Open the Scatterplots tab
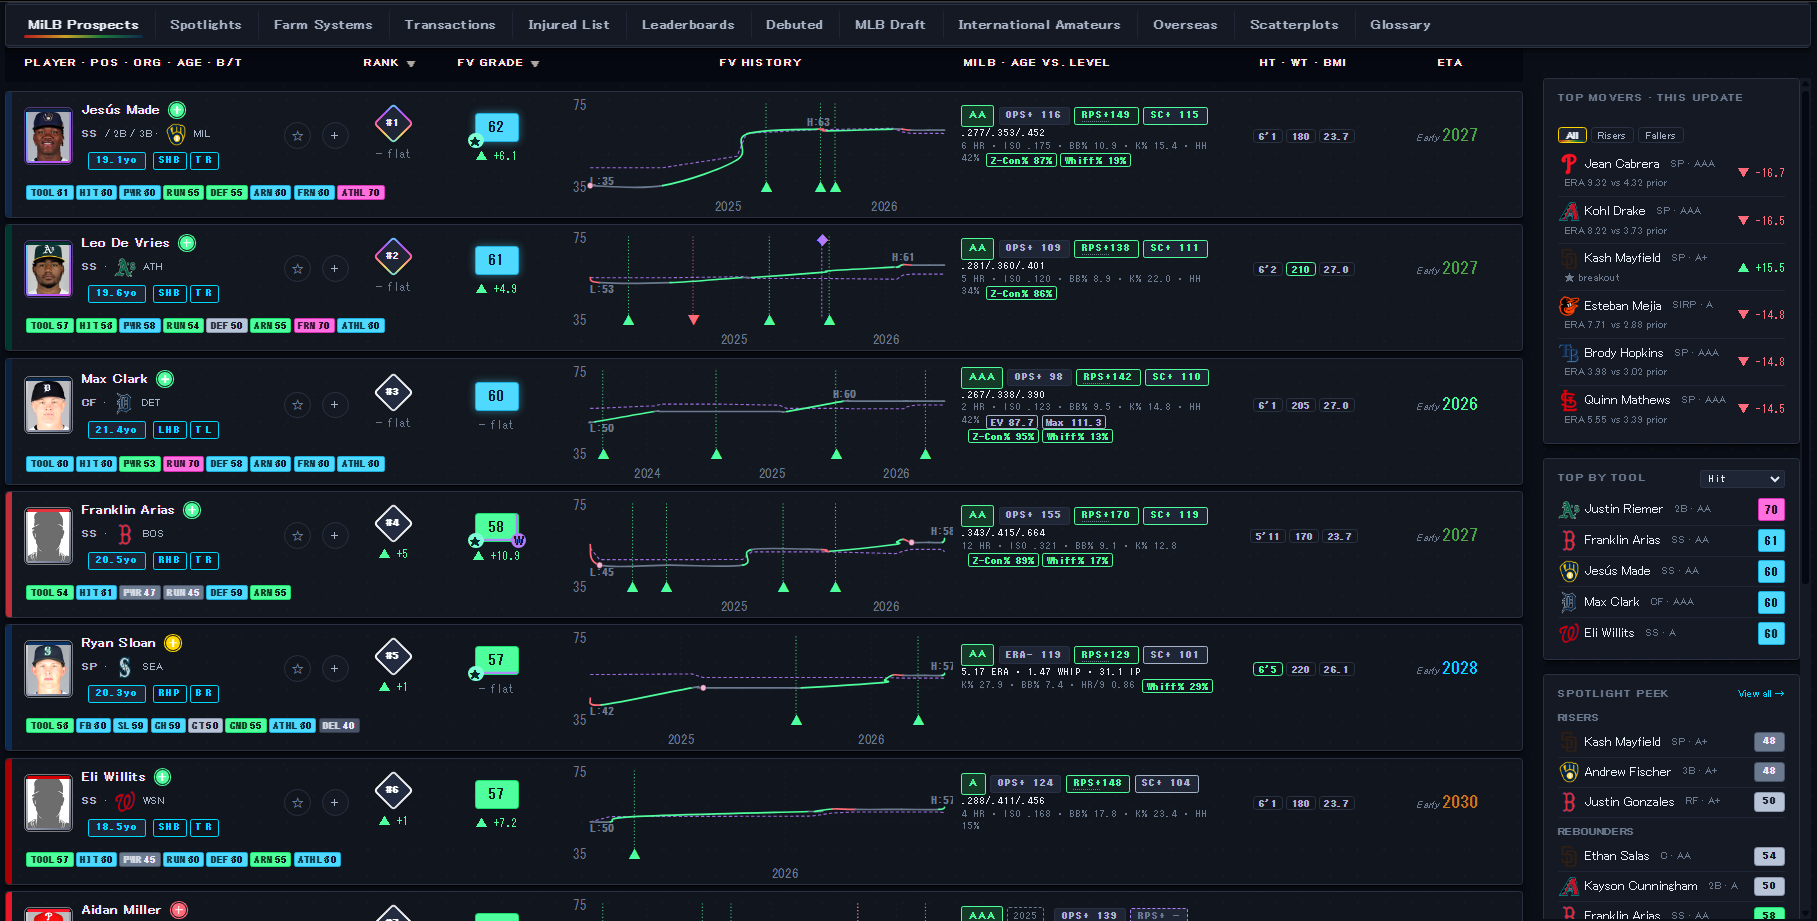Viewport: 1817px width, 921px height. [x=1293, y=25]
